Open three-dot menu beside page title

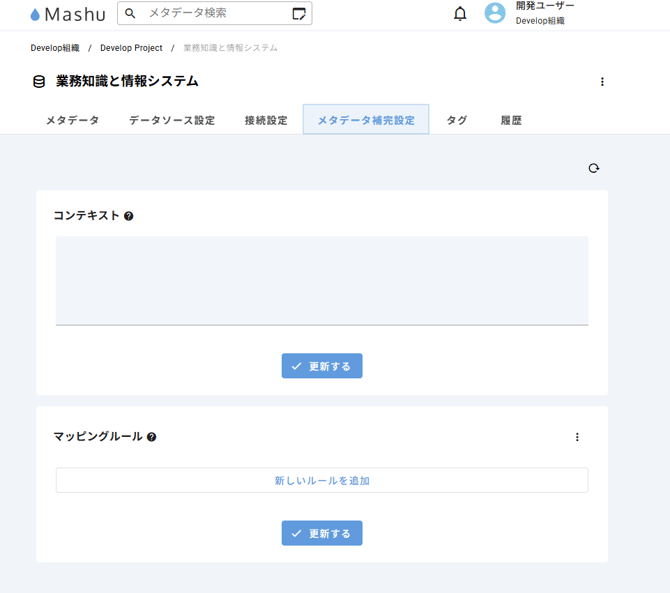pos(602,82)
